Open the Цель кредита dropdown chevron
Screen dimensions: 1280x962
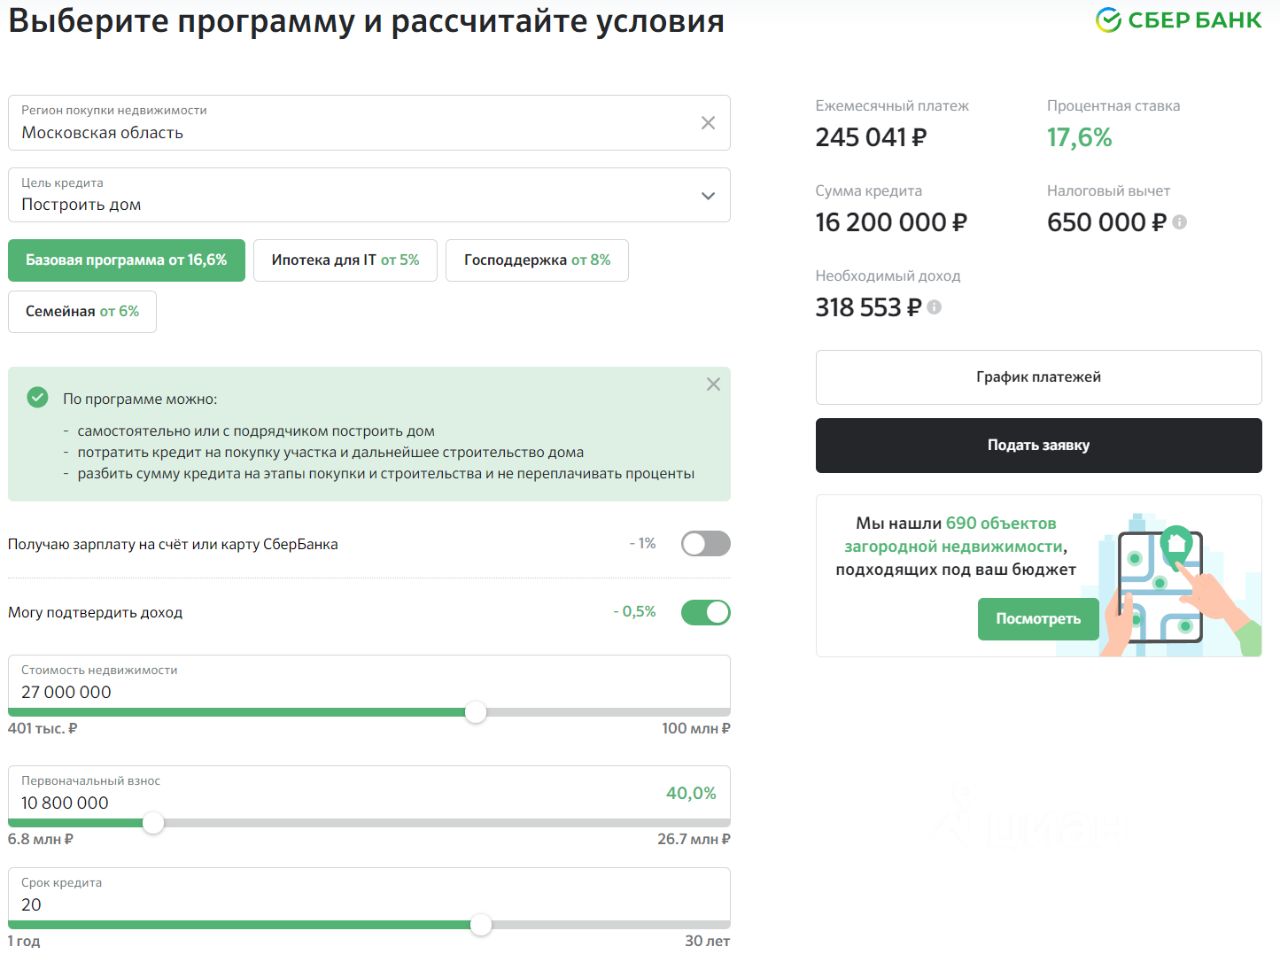[708, 196]
